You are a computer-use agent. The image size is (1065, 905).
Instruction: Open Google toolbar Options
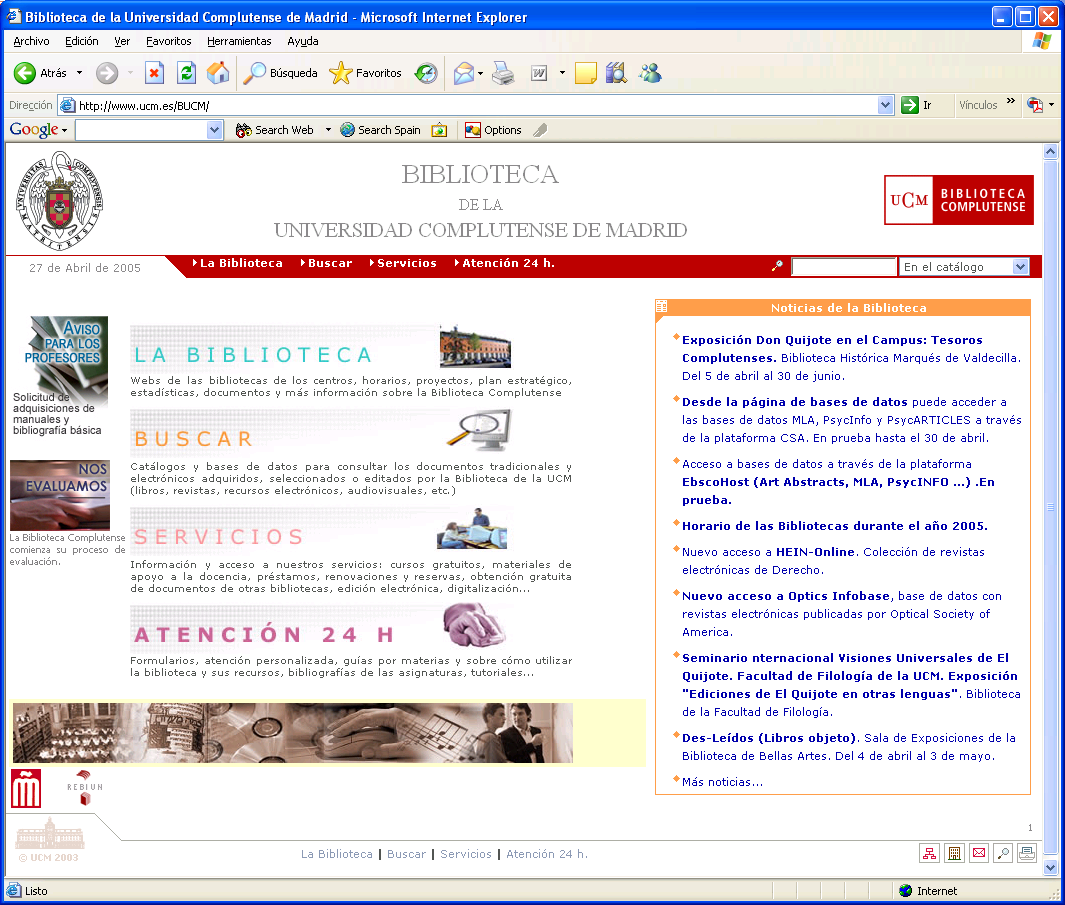click(x=493, y=130)
